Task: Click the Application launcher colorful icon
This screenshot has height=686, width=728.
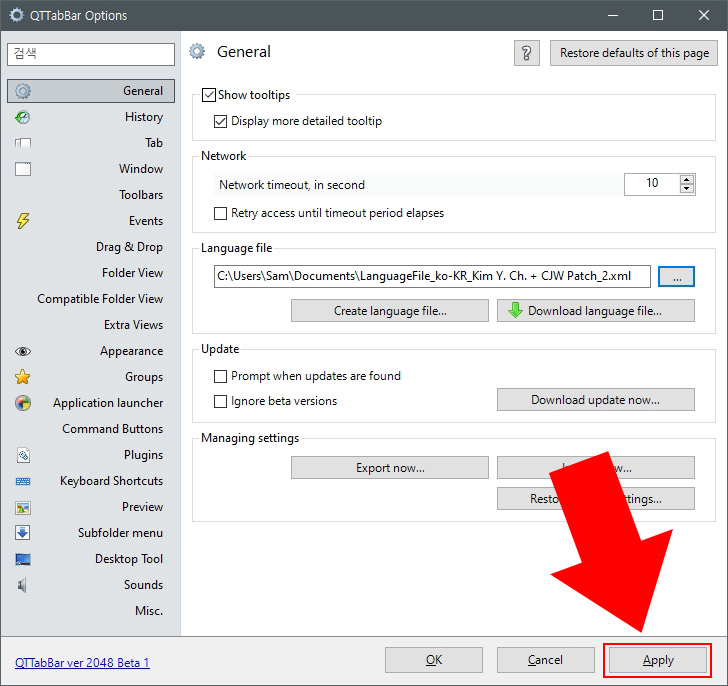Action: pos(23,403)
